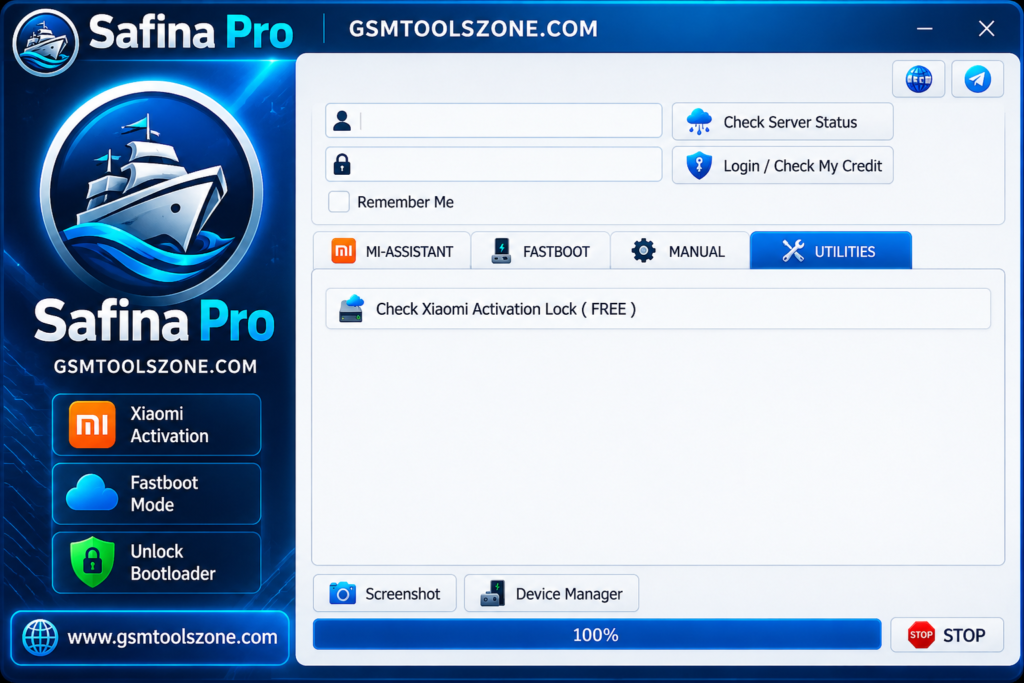Screen dimensions: 1024x683
Task: Click the Remember Me label text
Action: (405, 202)
